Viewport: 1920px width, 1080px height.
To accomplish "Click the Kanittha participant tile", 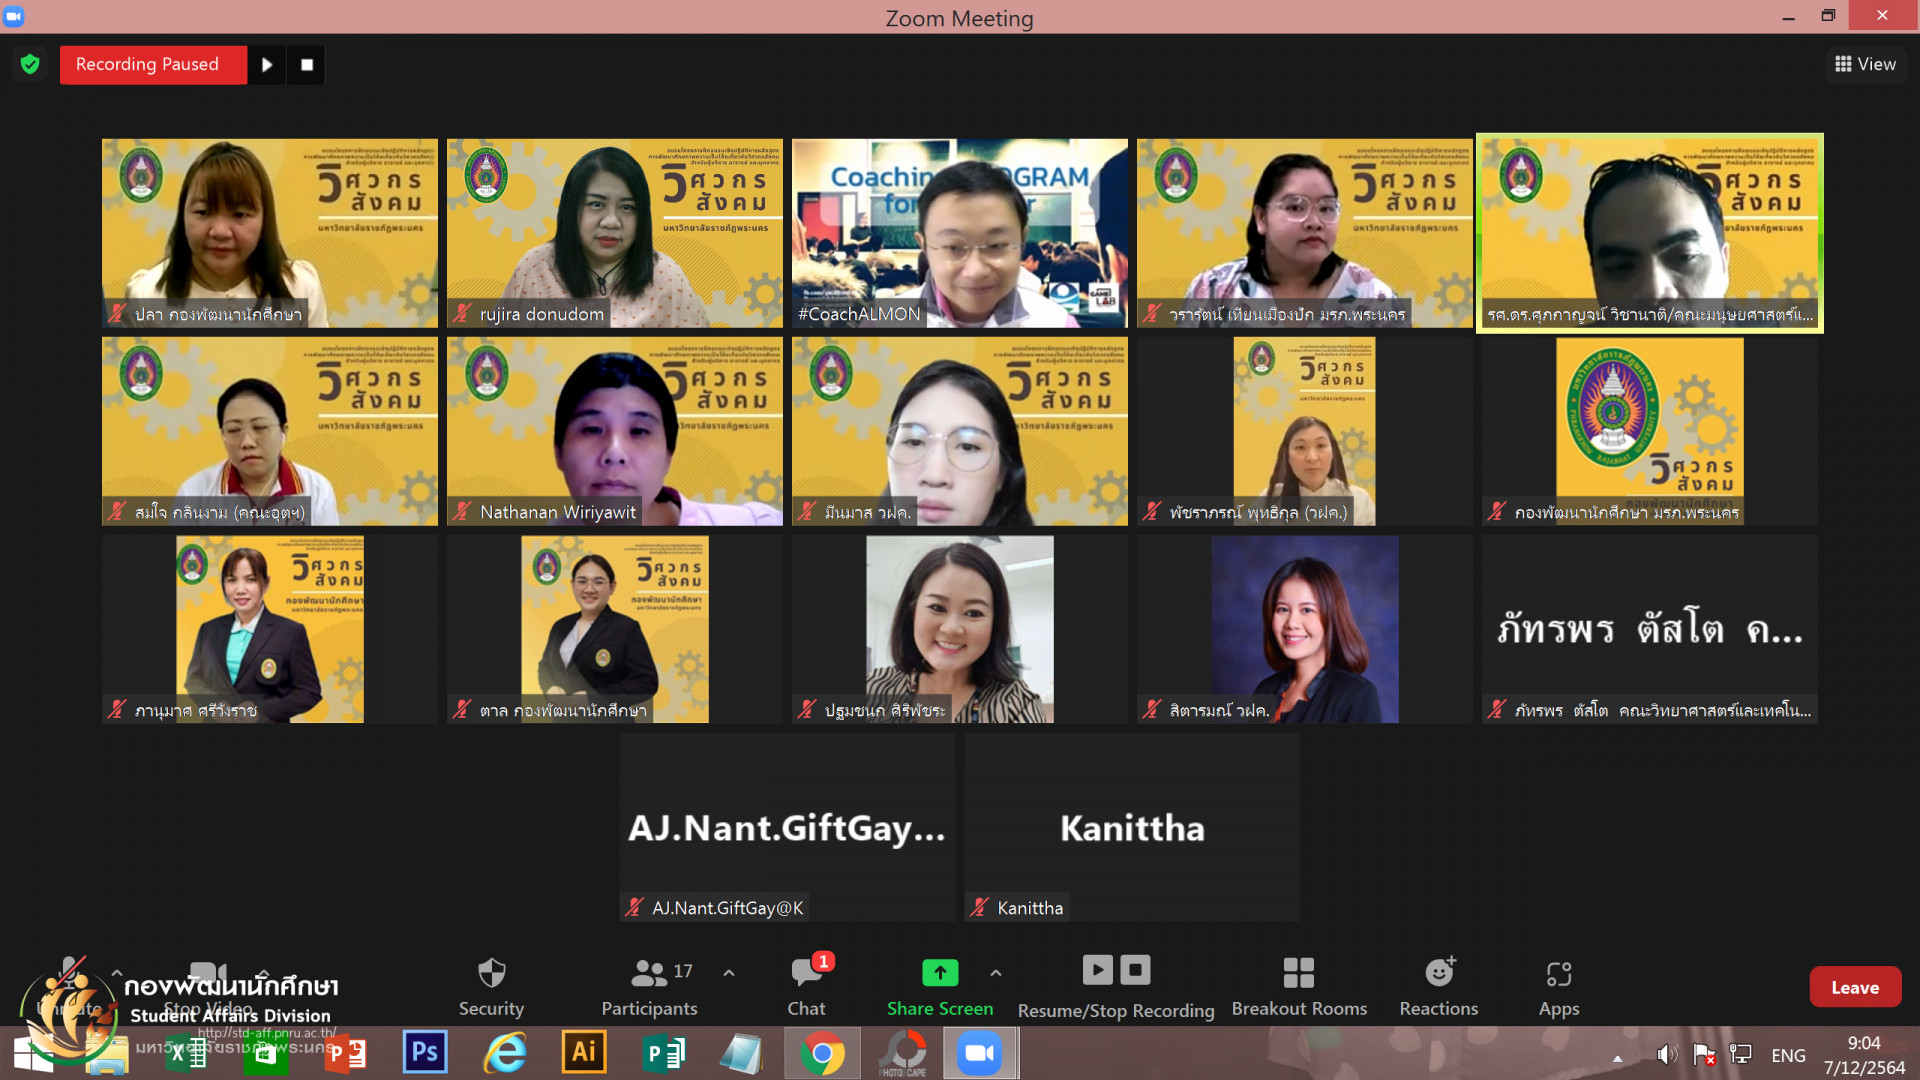I will point(1132,827).
